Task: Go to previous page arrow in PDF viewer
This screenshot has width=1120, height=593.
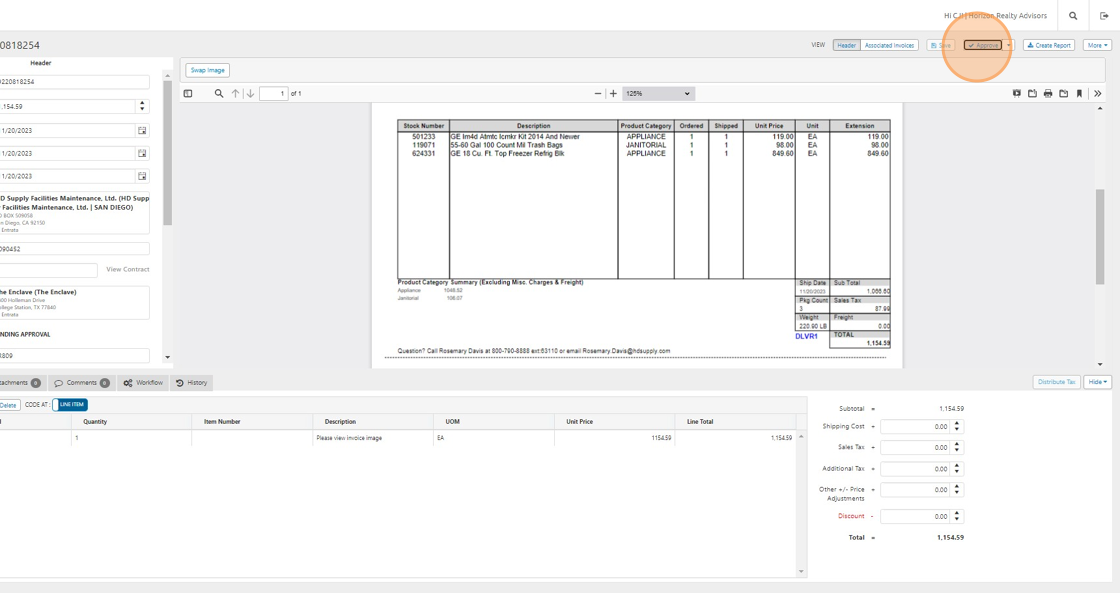Action: click(235, 94)
